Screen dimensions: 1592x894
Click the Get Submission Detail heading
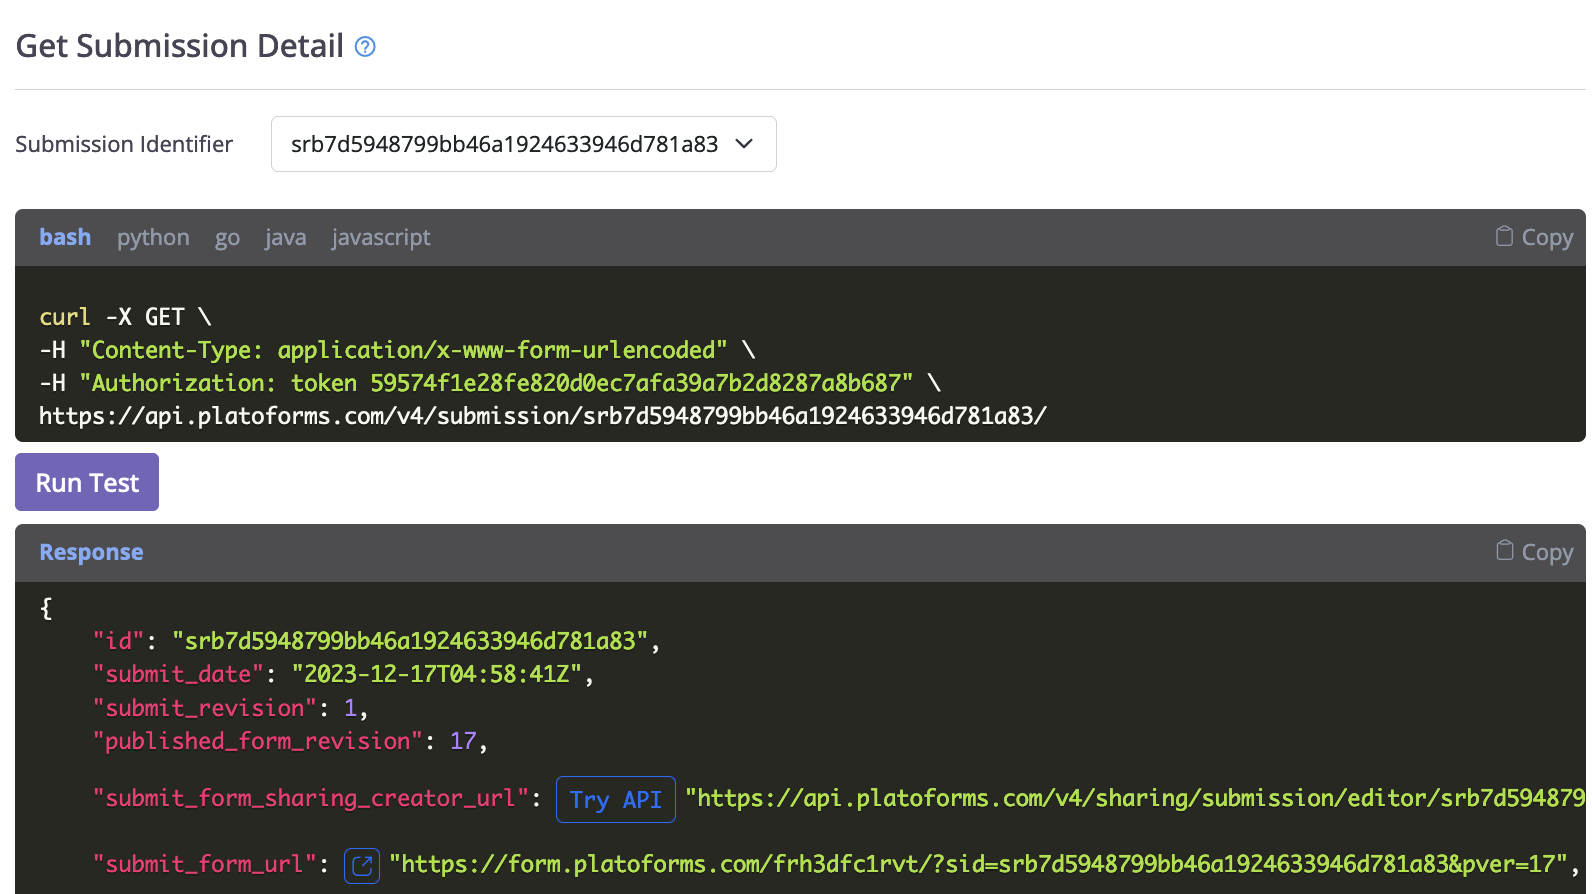pyautogui.click(x=180, y=46)
